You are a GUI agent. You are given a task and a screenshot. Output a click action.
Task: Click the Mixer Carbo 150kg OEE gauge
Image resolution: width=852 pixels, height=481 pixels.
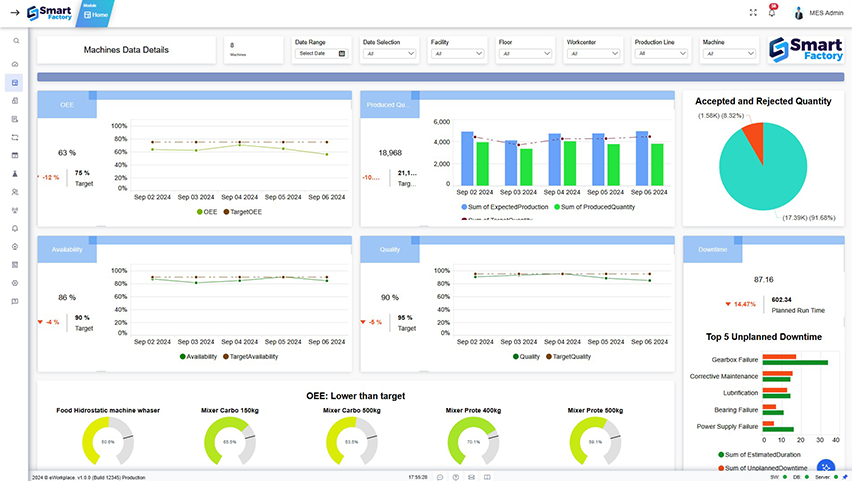click(230, 441)
